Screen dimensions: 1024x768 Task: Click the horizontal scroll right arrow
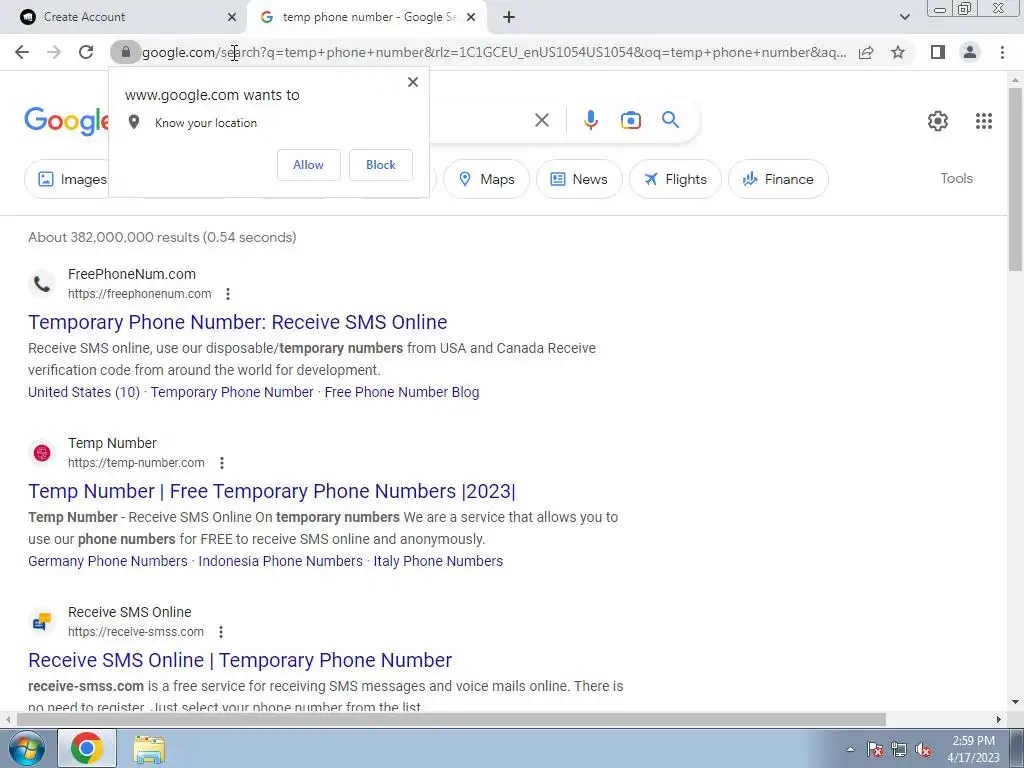click(999, 720)
